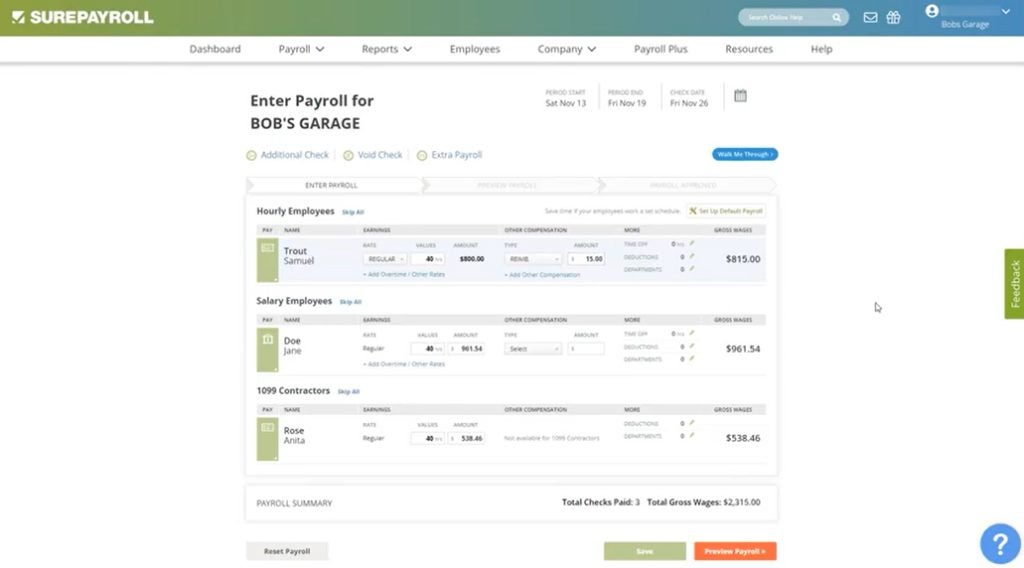
Task: Open the calendar icon beside check date
Action: (740, 96)
